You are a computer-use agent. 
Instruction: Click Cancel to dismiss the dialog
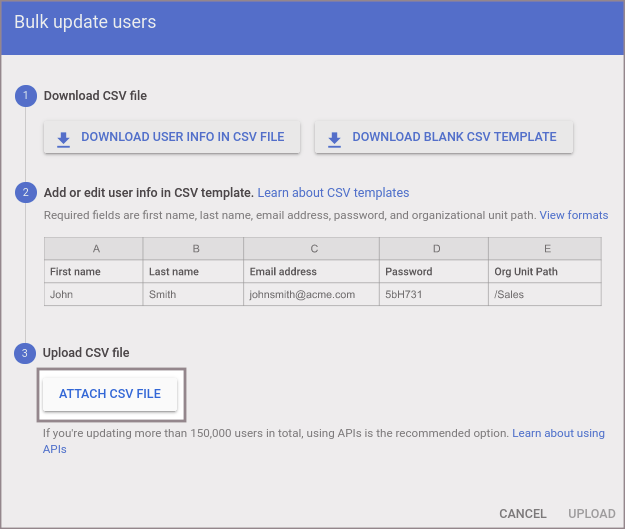click(522, 514)
